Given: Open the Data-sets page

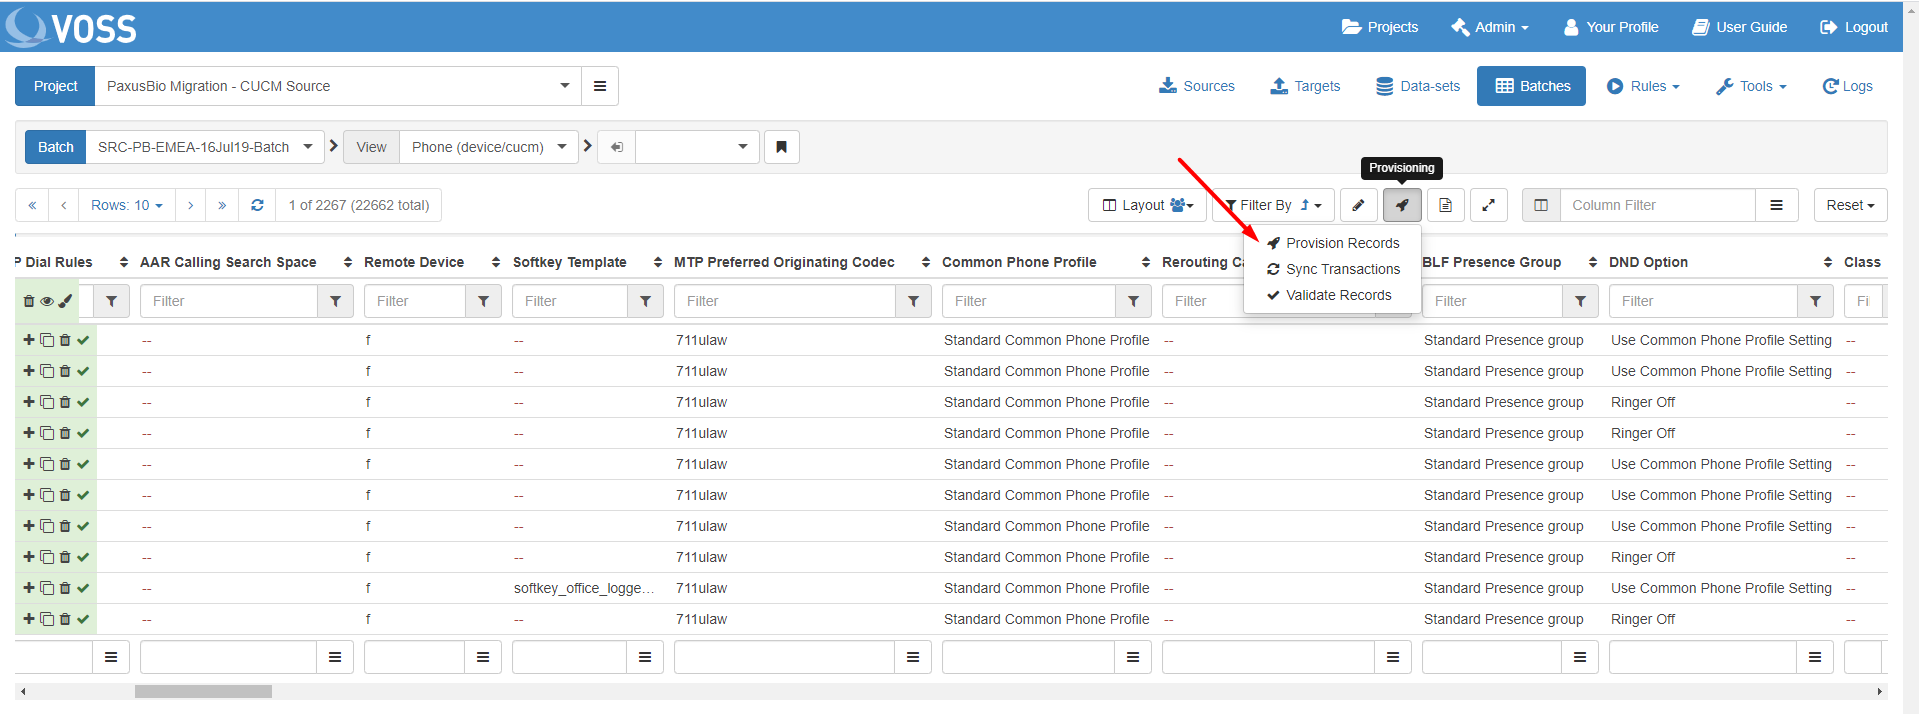Looking at the screenshot, I should pos(1418,86).
